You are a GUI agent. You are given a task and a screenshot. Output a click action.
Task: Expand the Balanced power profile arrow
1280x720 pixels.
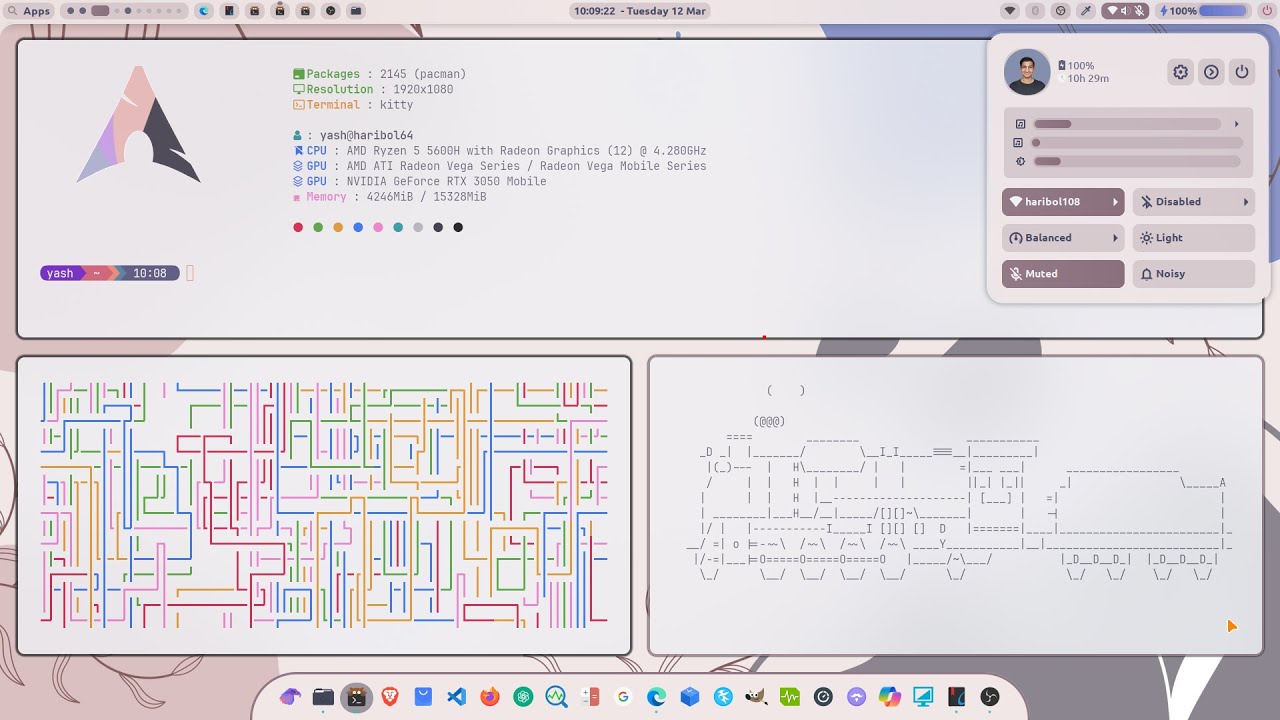pyautogui.click(x=1115, y=238)
